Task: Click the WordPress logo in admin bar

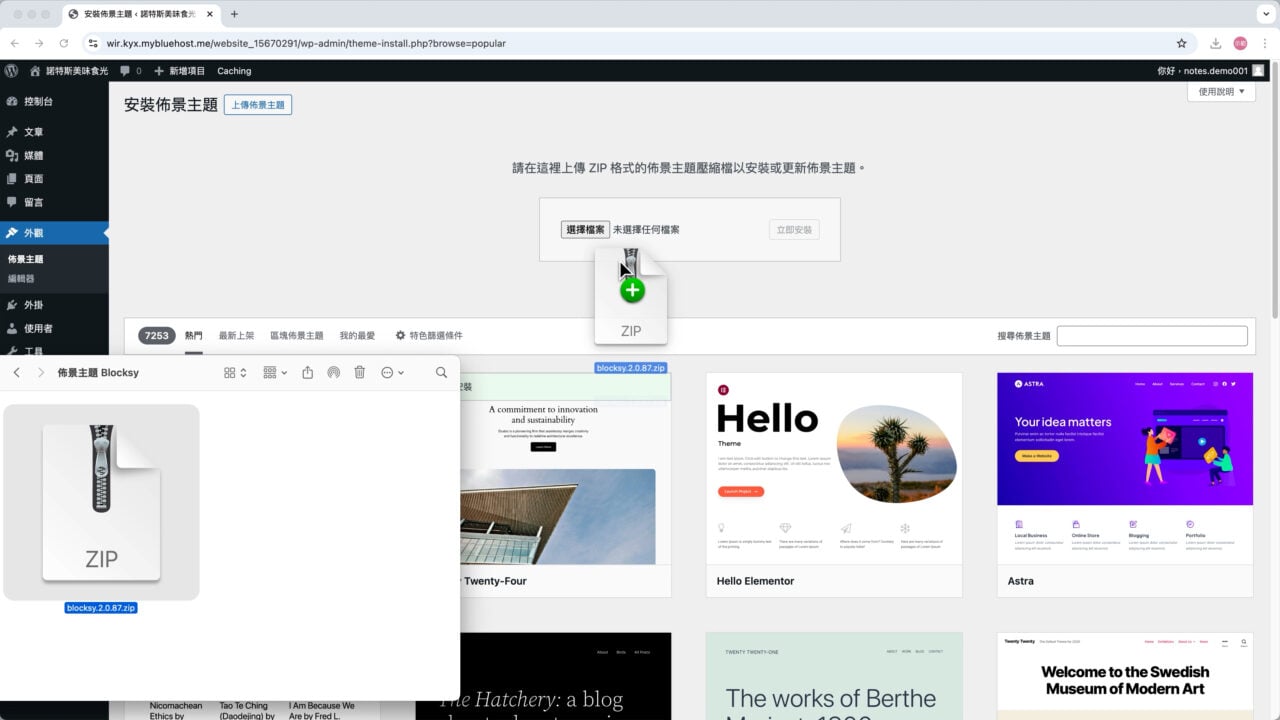Action: click(11, 71)
